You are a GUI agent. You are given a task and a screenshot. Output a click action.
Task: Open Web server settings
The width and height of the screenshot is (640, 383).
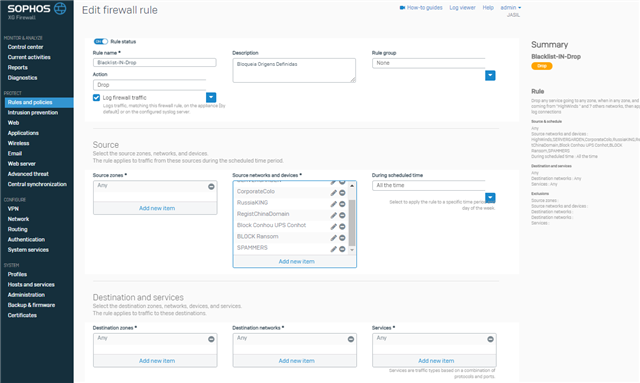point(22,164)
